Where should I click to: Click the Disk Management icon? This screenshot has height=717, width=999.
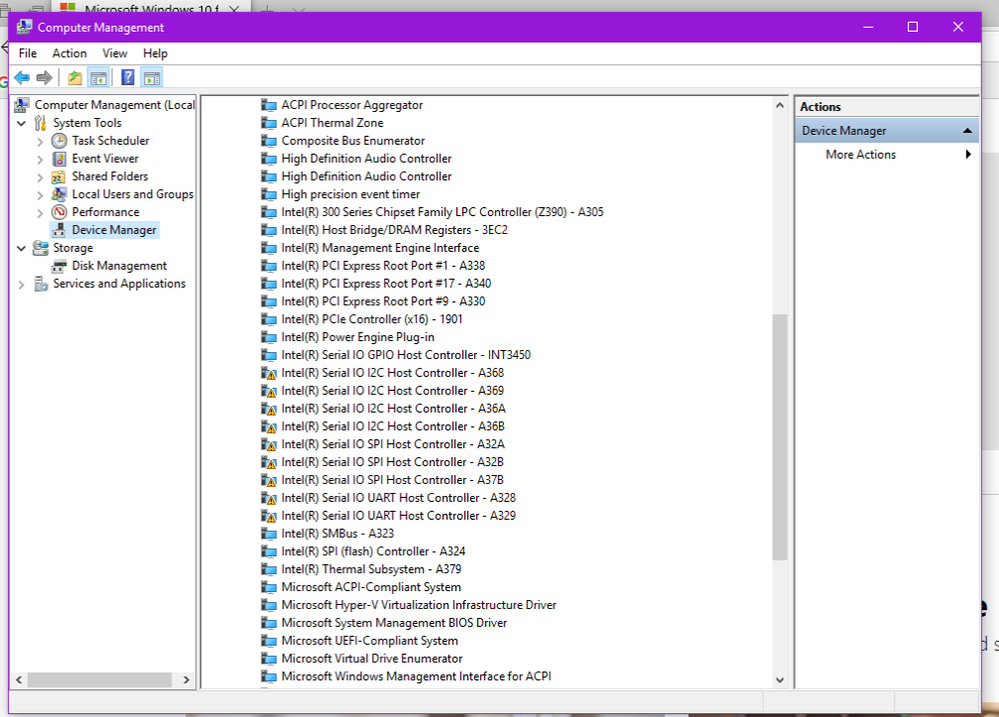pyautogui.click(x=59, y=266)
